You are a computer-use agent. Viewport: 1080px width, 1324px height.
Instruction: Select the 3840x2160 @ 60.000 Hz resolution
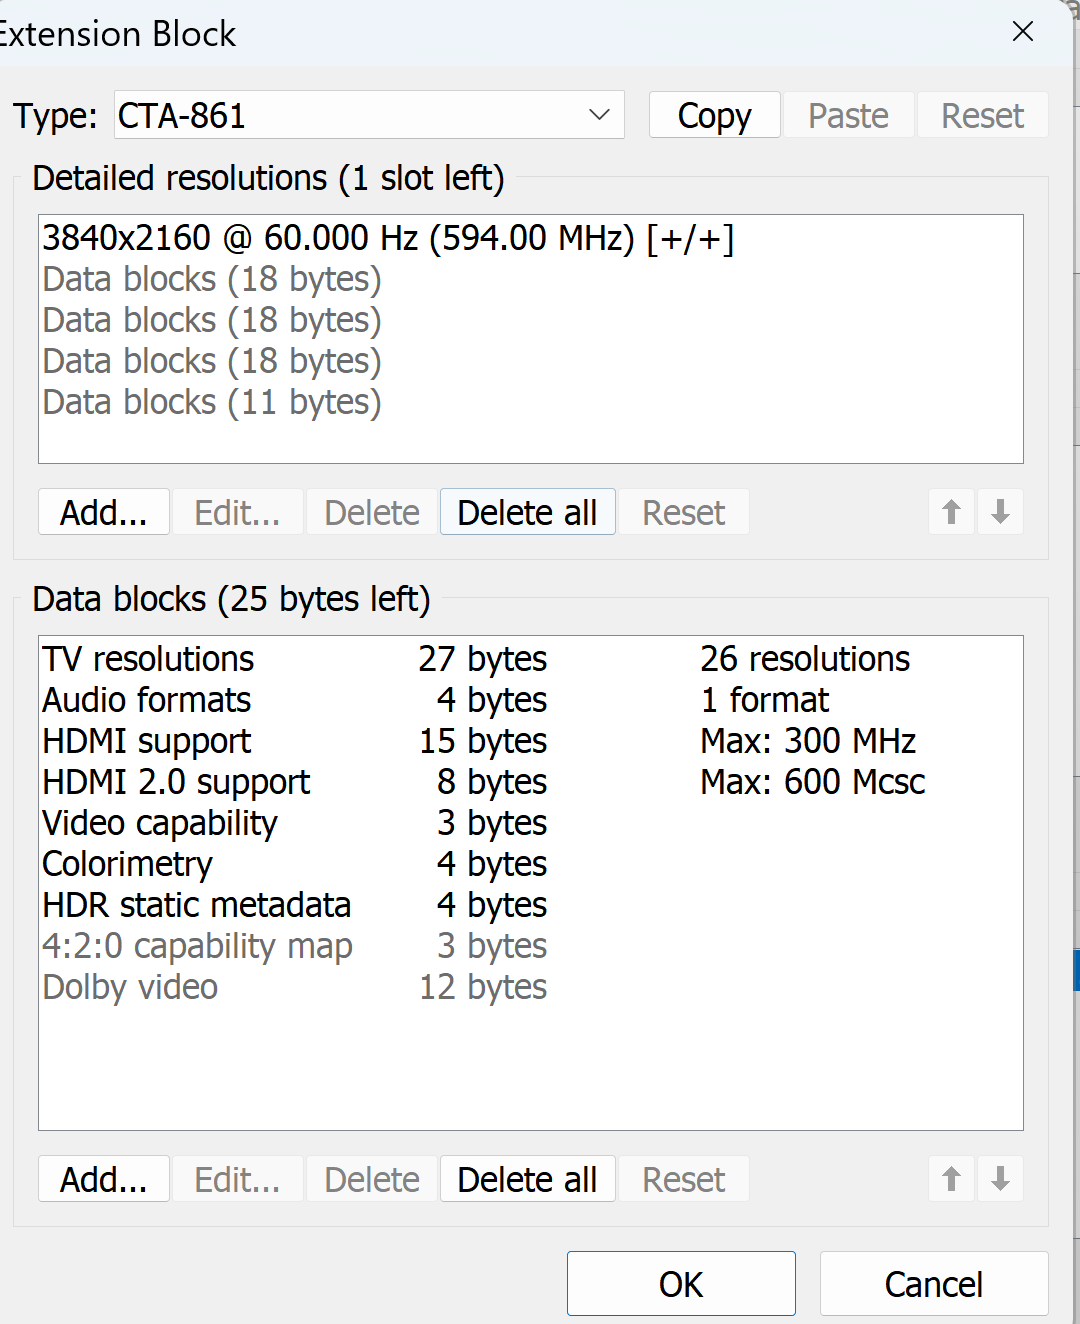click(388, 238)
